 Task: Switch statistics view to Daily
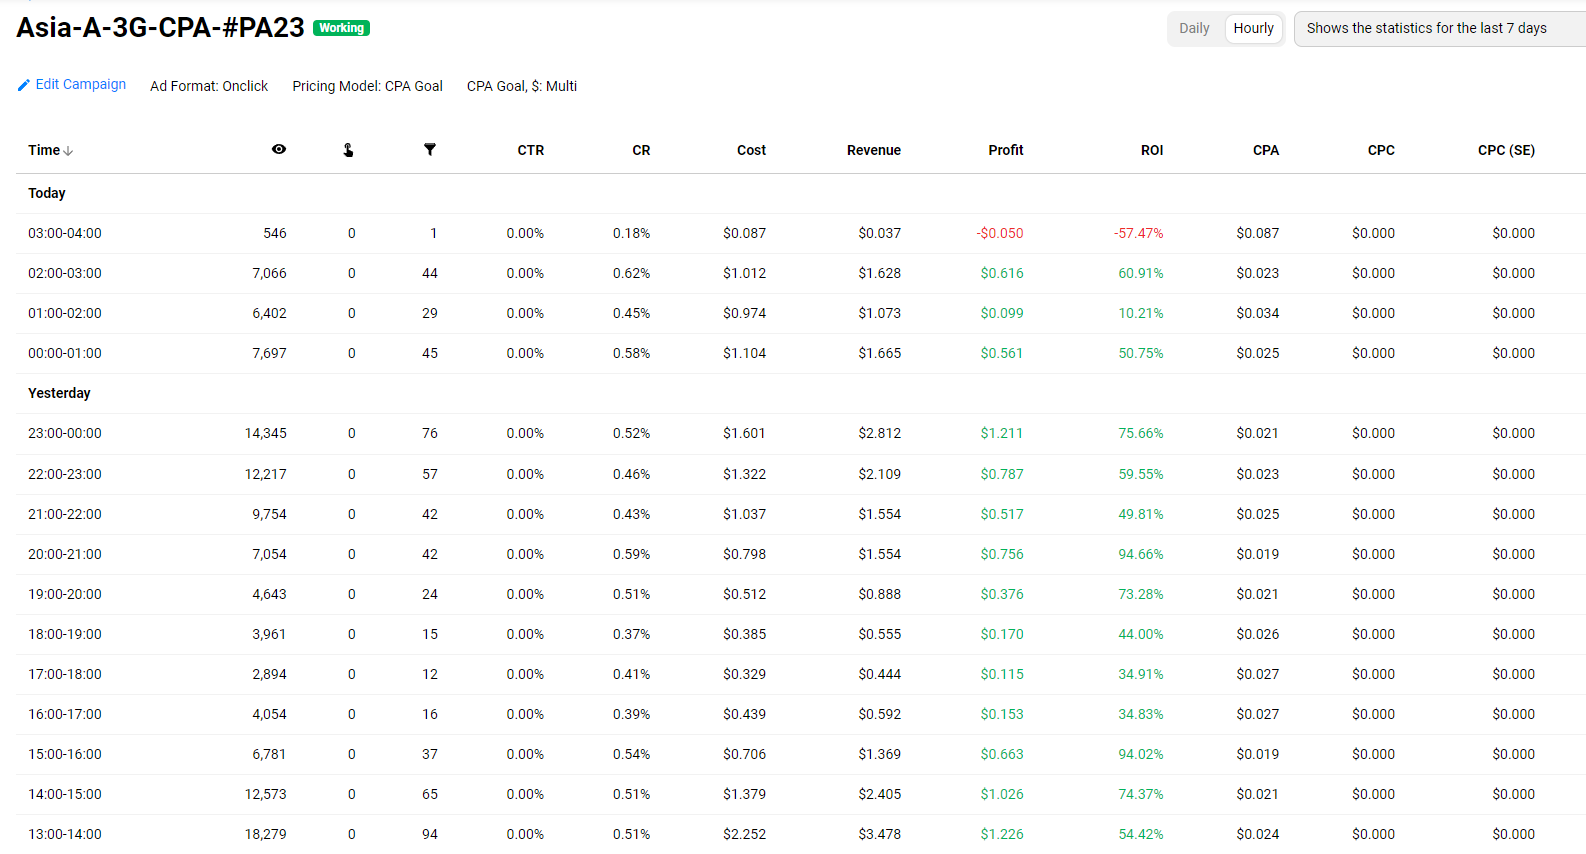(1194, 28)
